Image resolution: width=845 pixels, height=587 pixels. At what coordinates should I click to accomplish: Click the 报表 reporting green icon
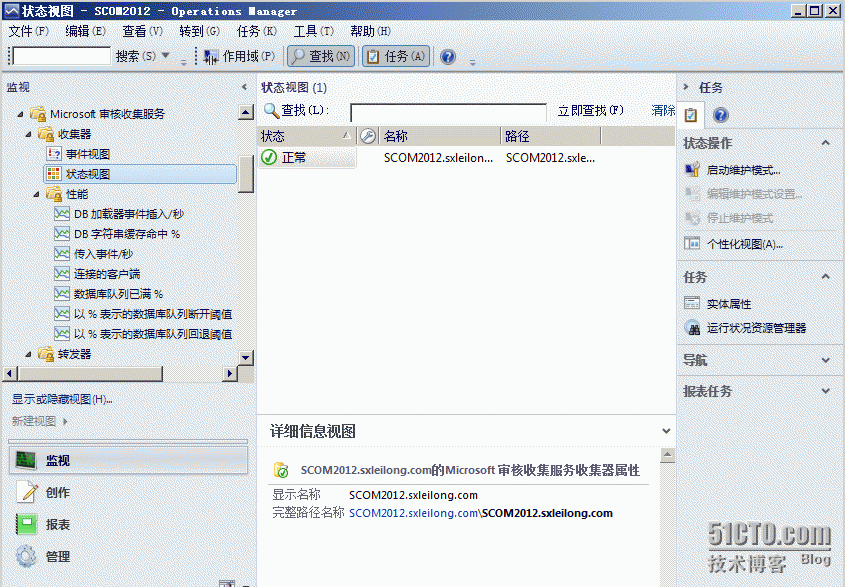tap(26, 524)
